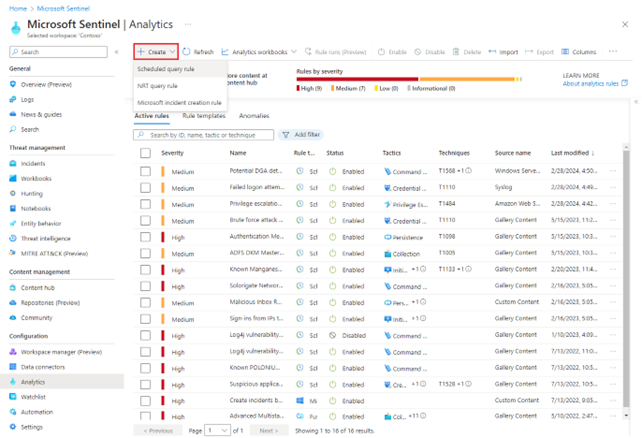This screenshot has height=438, width=642.
Task: Open the toolbar more options ellipsis
Action: tap(613, 52)
